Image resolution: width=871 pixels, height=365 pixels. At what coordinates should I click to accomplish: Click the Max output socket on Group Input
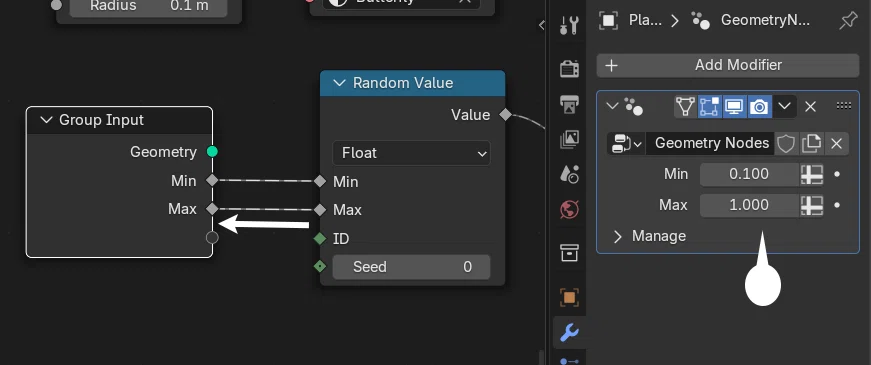click(x=212, y=209)
